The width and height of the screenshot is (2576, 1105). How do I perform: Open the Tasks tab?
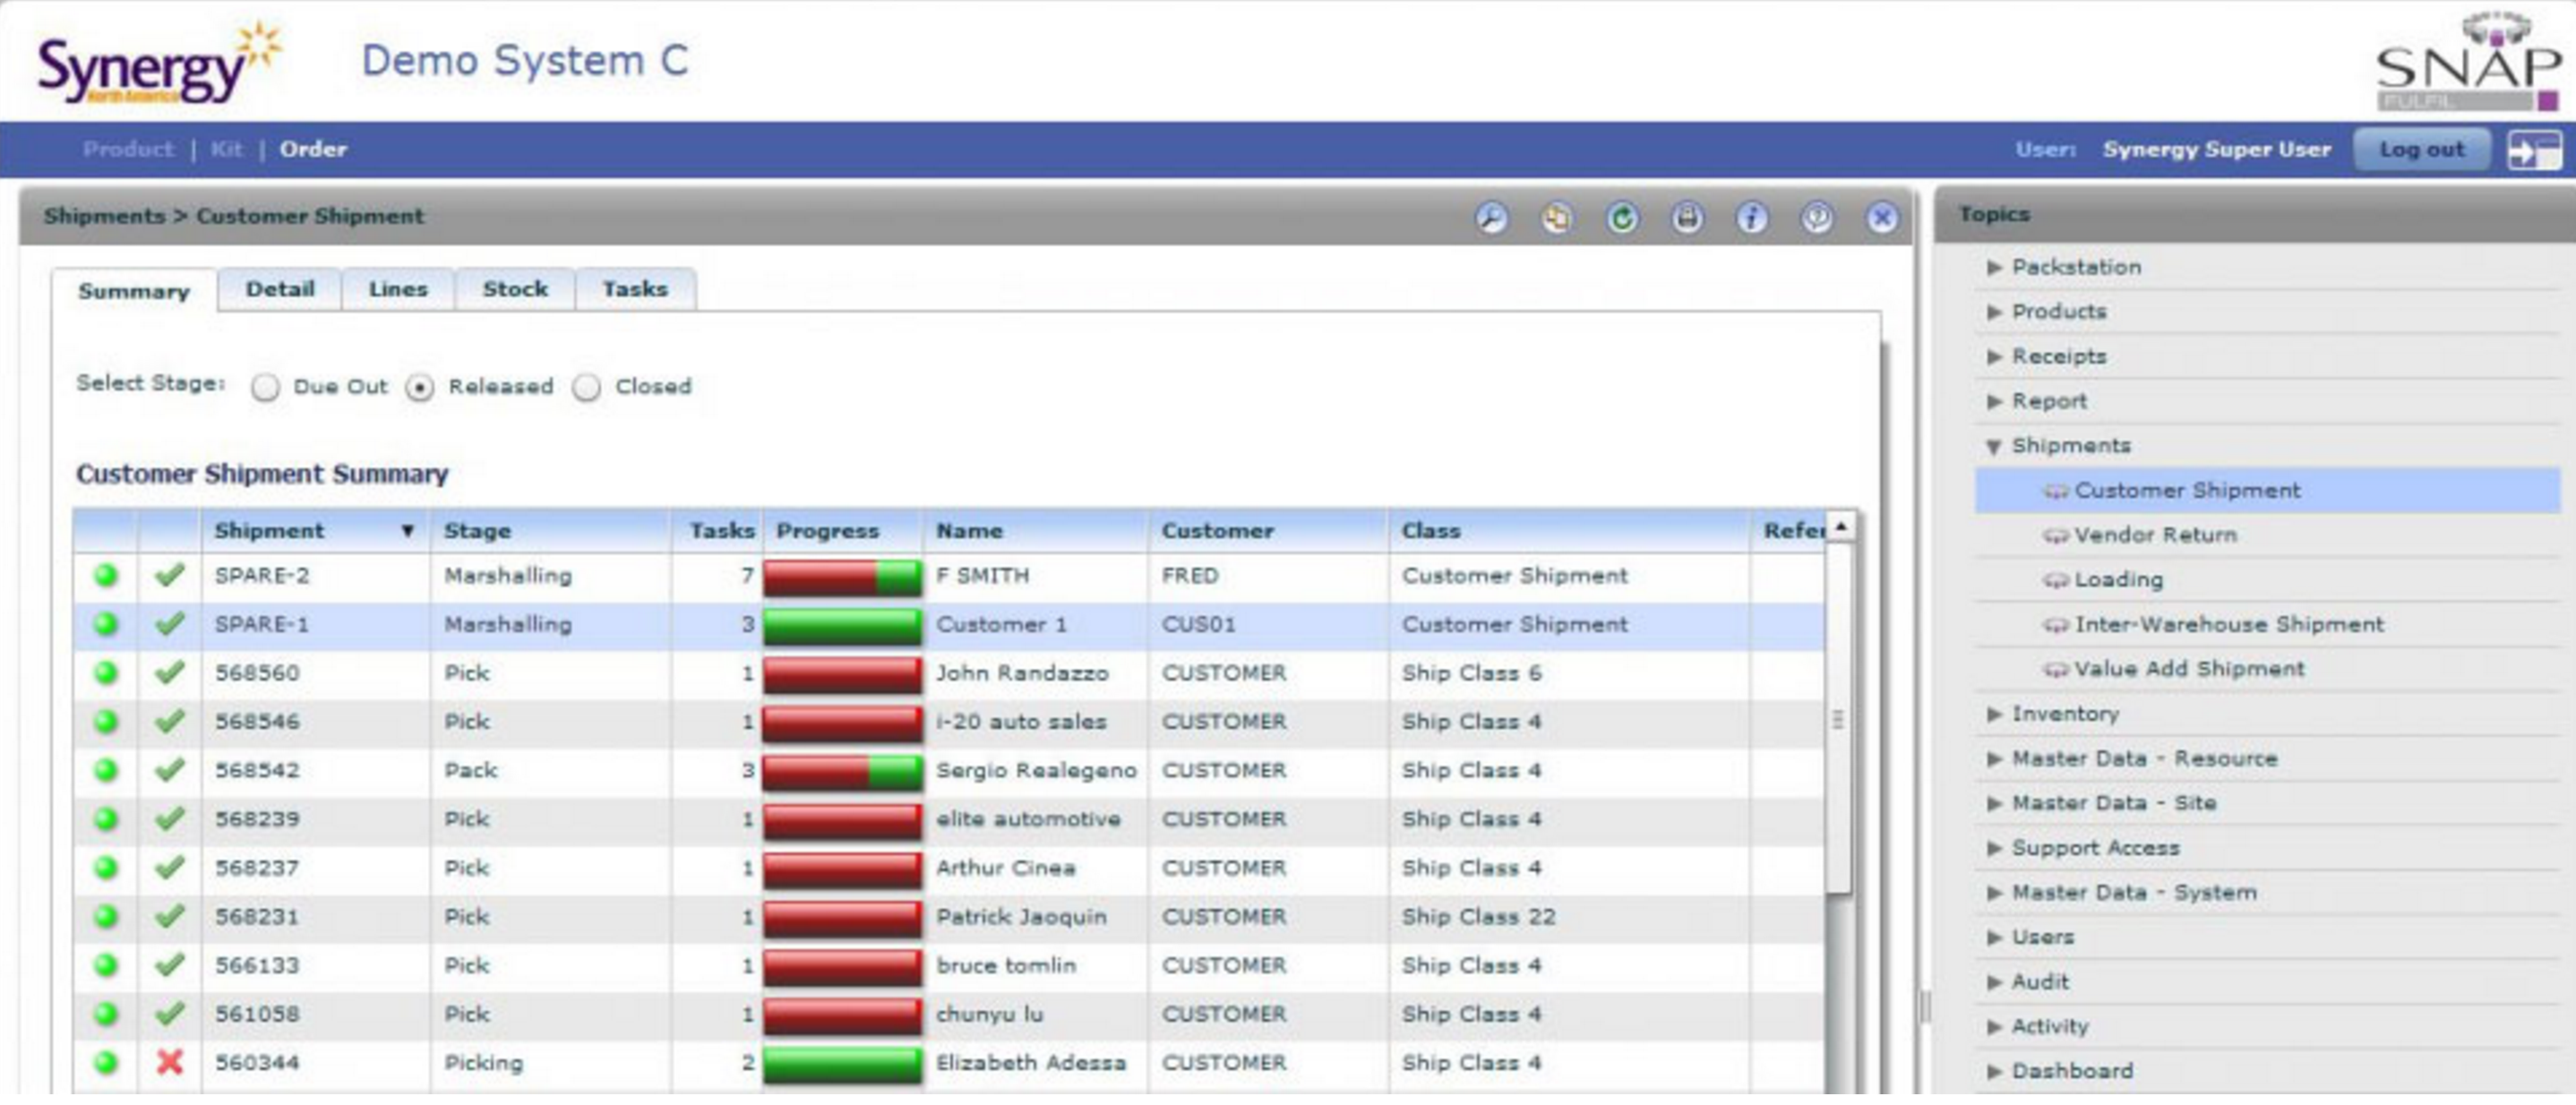click(x=634, y=289)
